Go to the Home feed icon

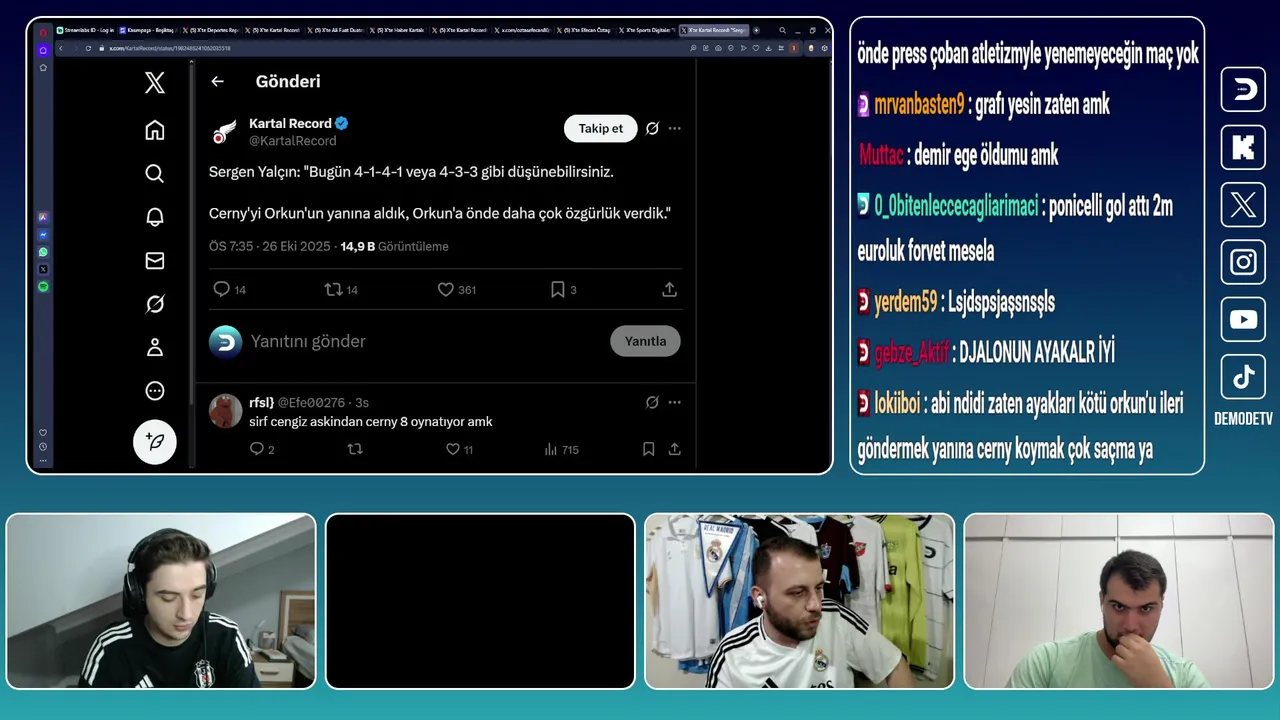155,130
